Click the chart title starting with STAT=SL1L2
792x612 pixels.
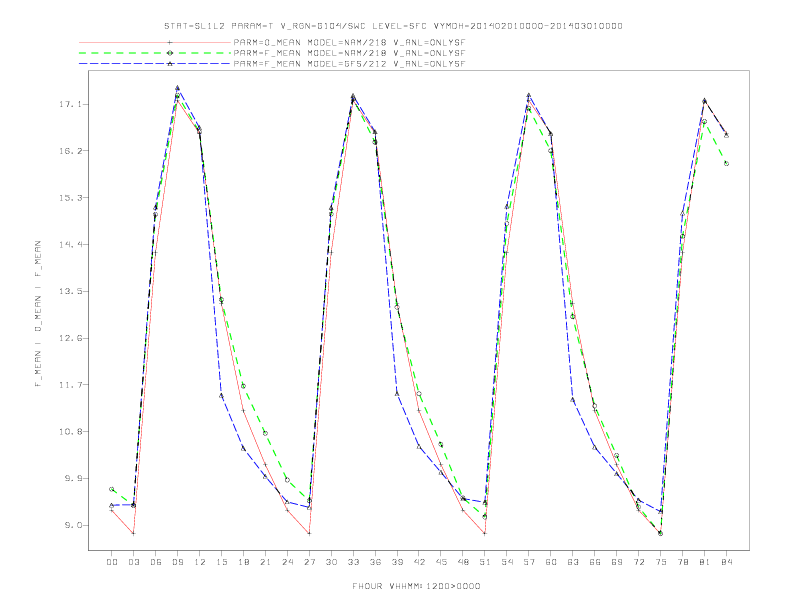coord(393,26)
